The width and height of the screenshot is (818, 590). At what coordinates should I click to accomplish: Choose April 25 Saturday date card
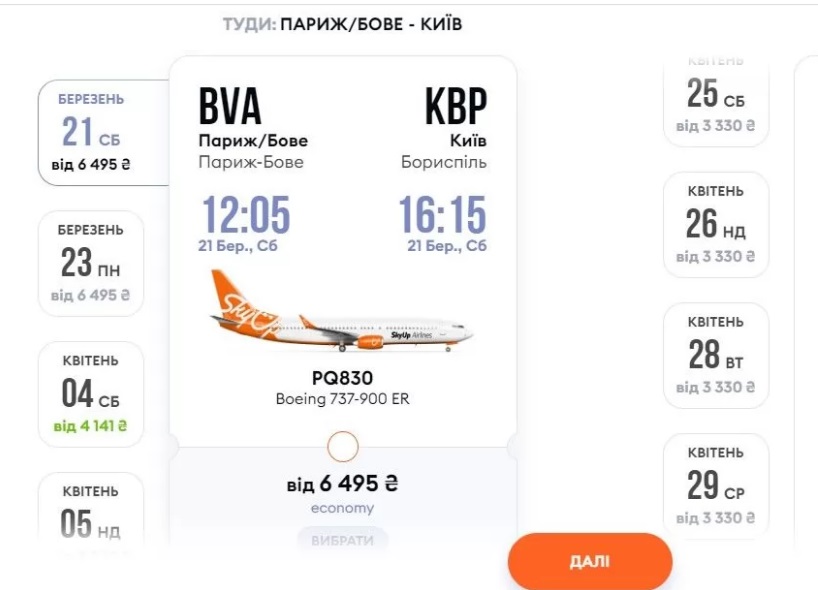(716, 102)
